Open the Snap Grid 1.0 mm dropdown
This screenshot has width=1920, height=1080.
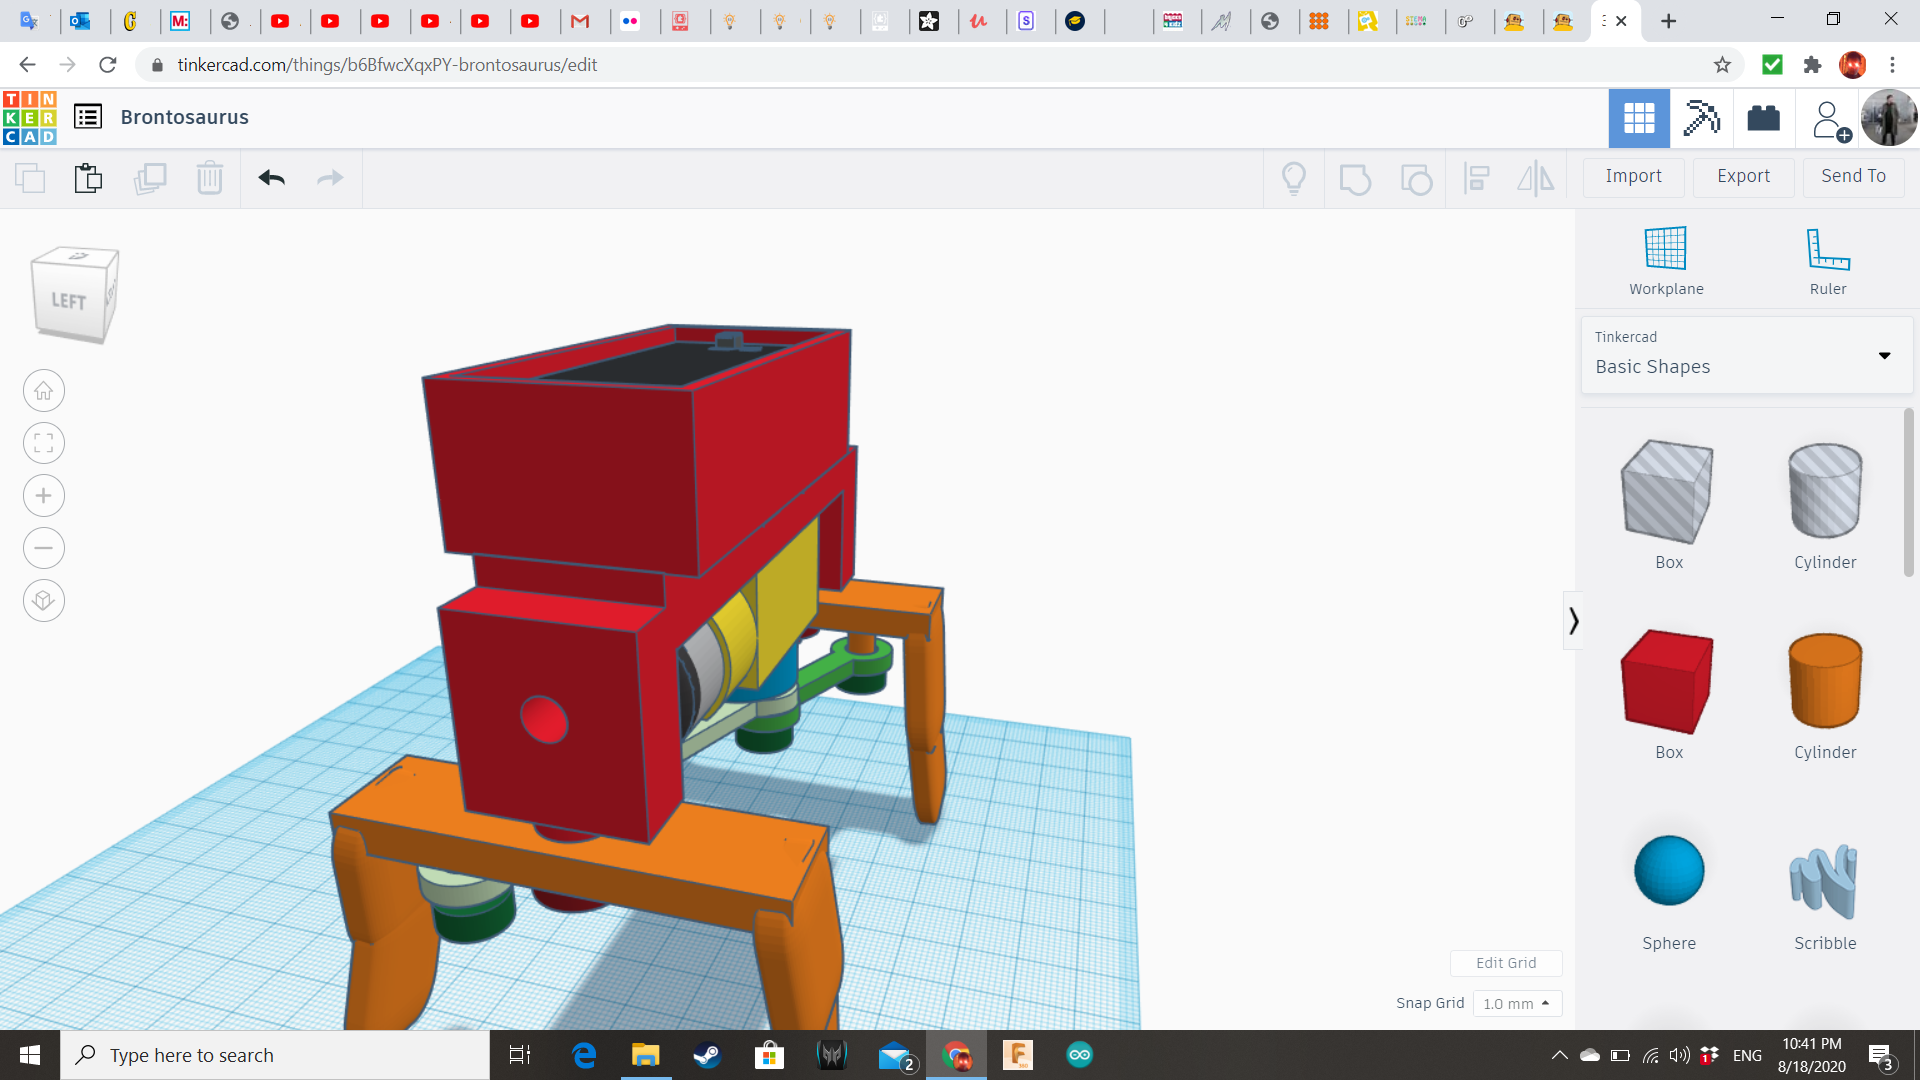coord(1516,1003)
